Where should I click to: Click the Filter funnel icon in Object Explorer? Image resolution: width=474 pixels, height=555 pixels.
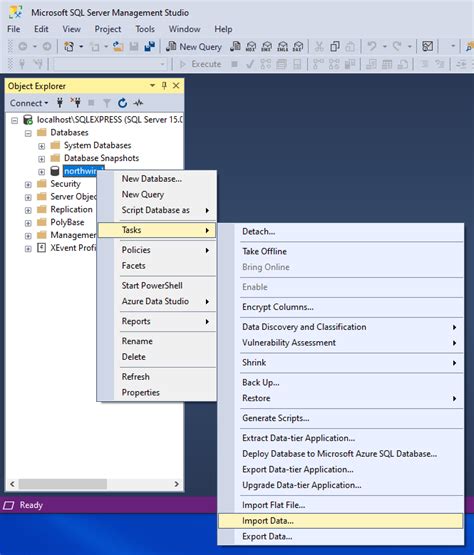point(107,103)
